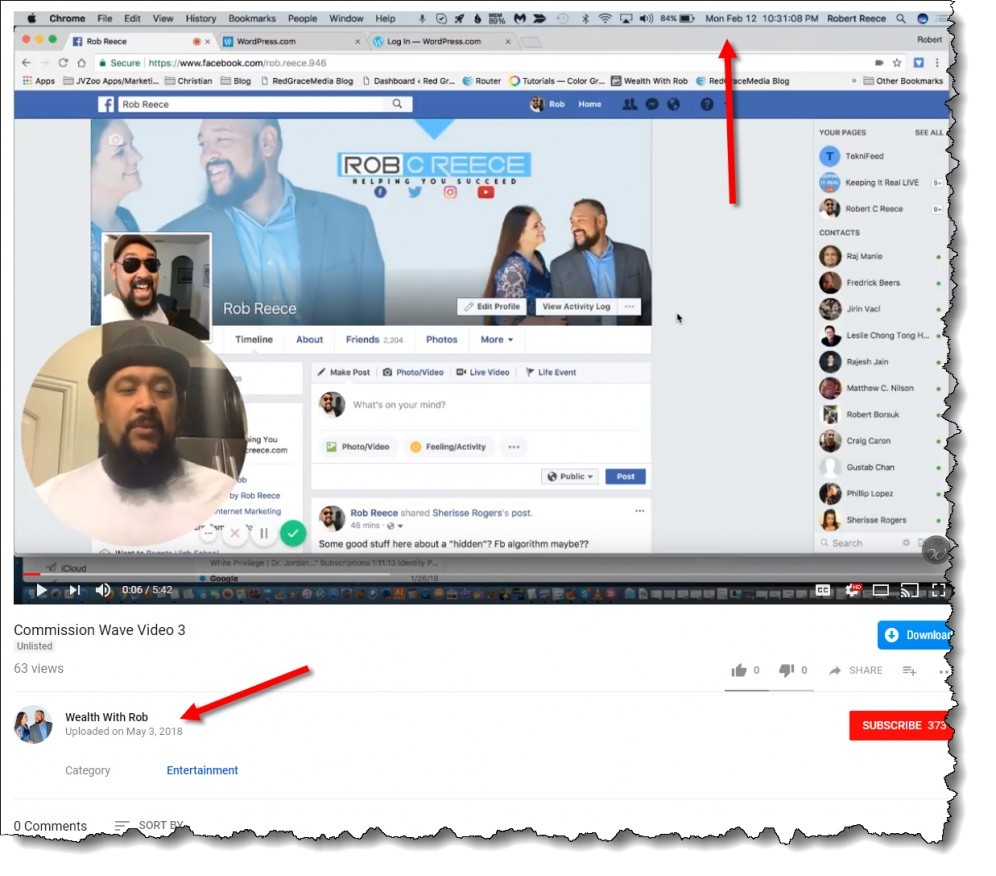Click the Edit Profile button
This screenshot has height=876, width=996.
tap(492, 306)
